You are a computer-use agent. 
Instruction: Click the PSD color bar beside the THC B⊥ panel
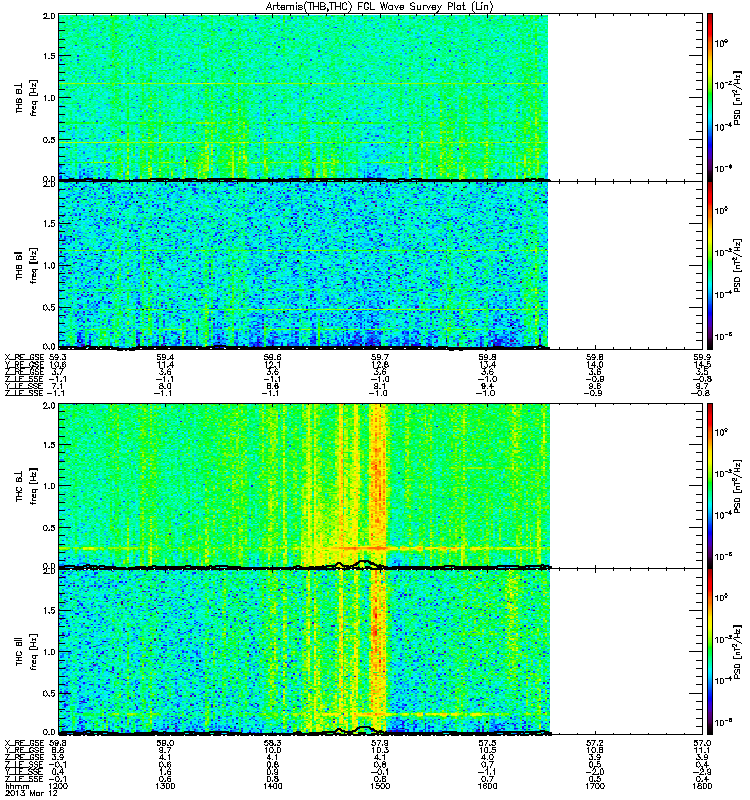pyautogui.click(x=709, y=485)
